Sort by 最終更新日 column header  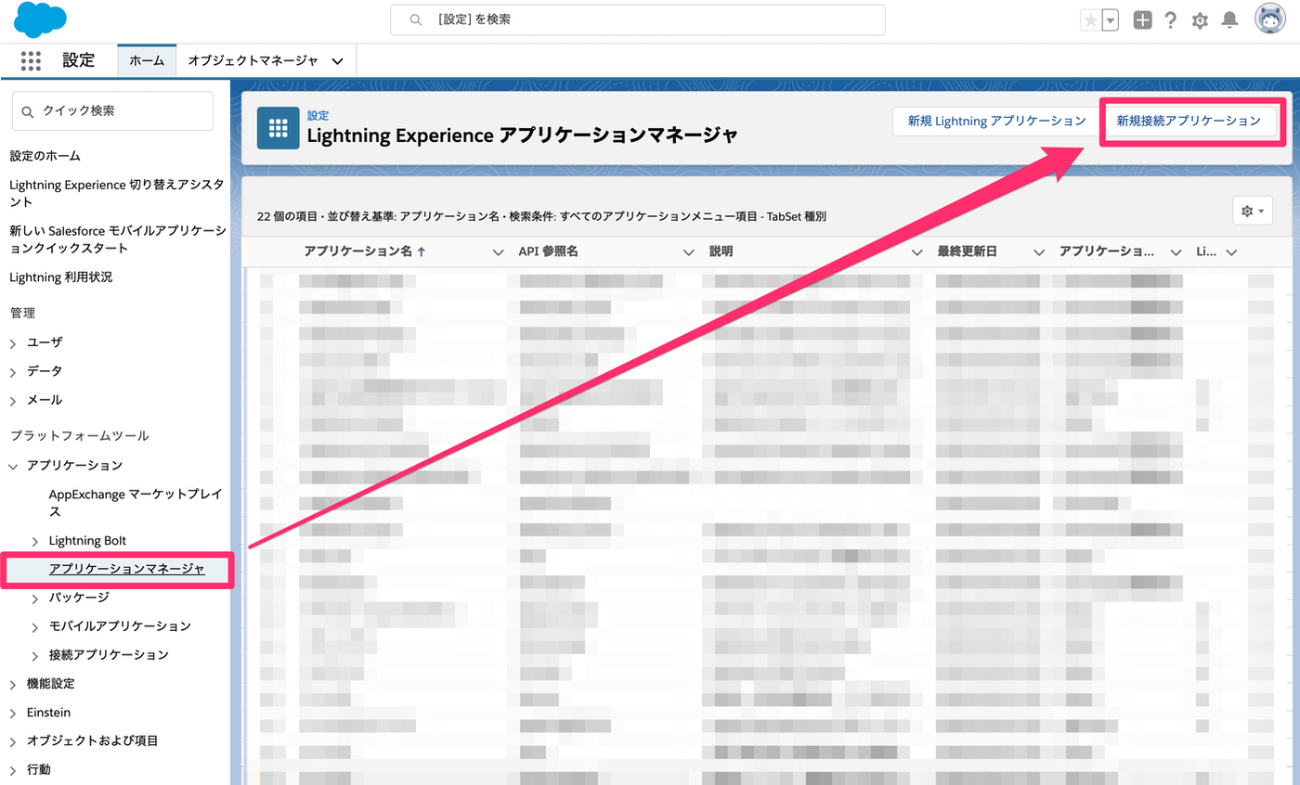tap(967, 252)
